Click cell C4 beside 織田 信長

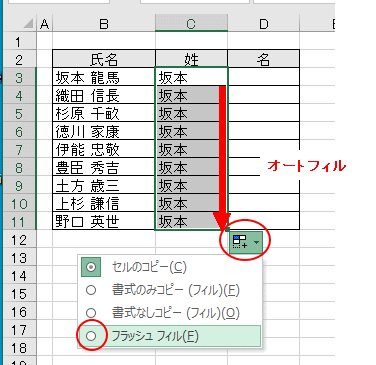(191, 95)
